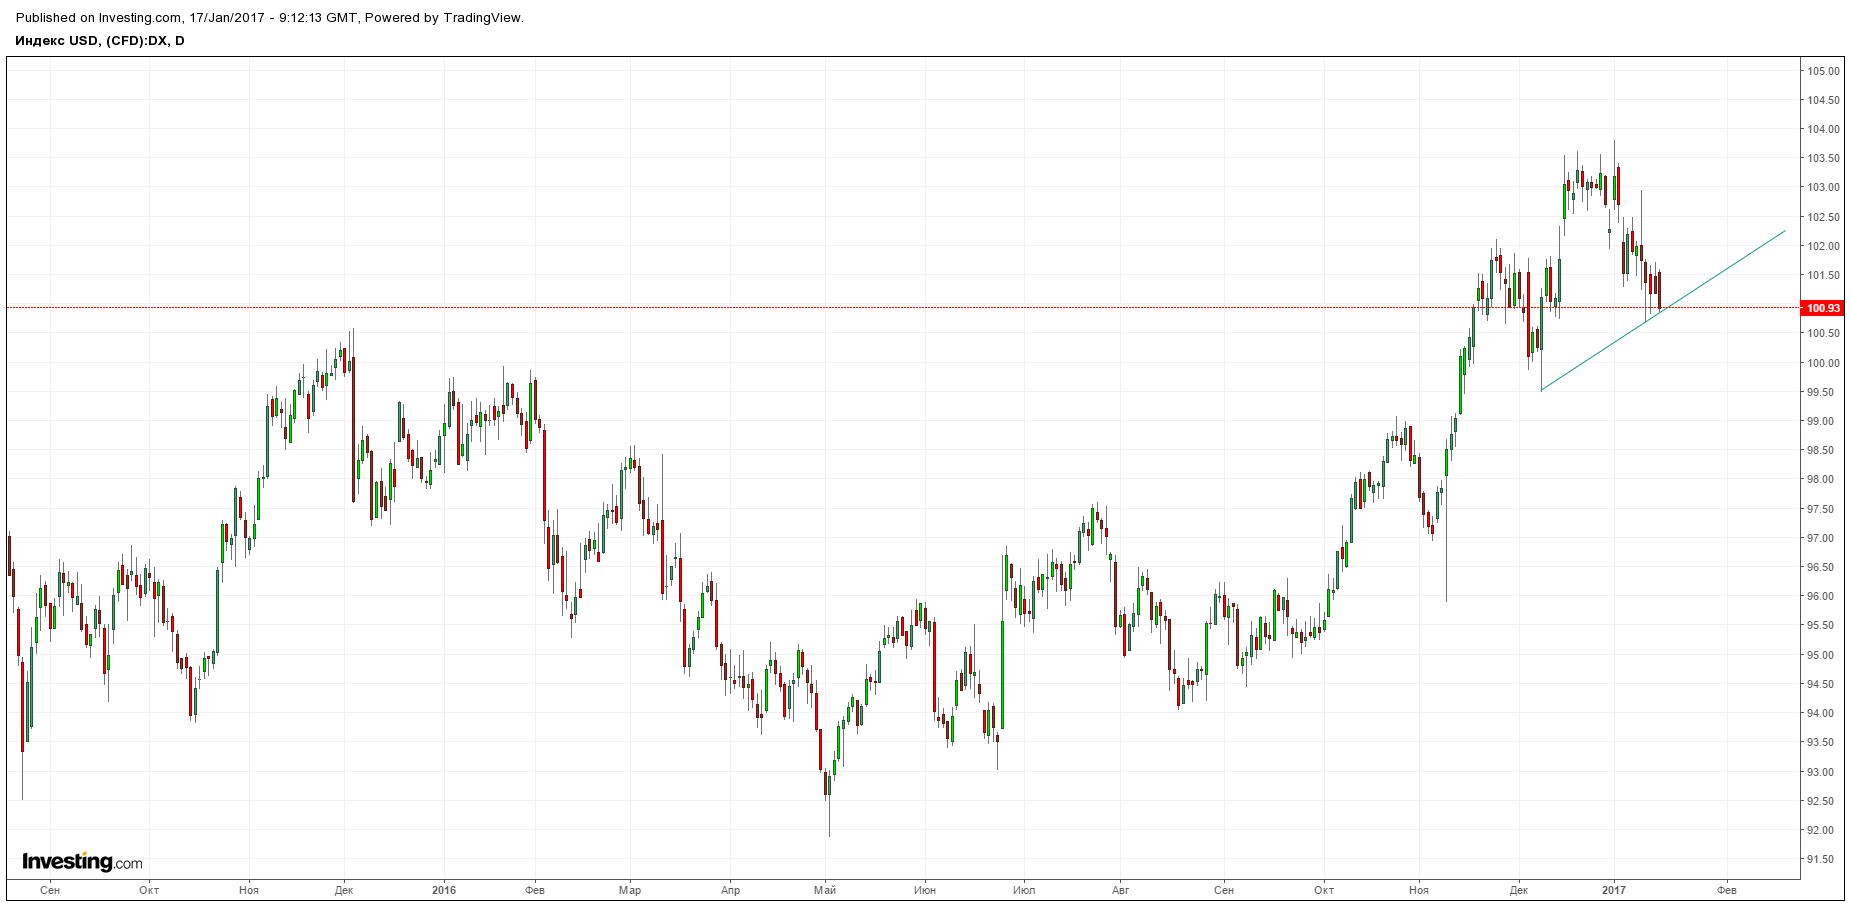This screenshot has height=903, width=1851.
Task: Click the 91.50 price axis label
Action: (1820, 859)
